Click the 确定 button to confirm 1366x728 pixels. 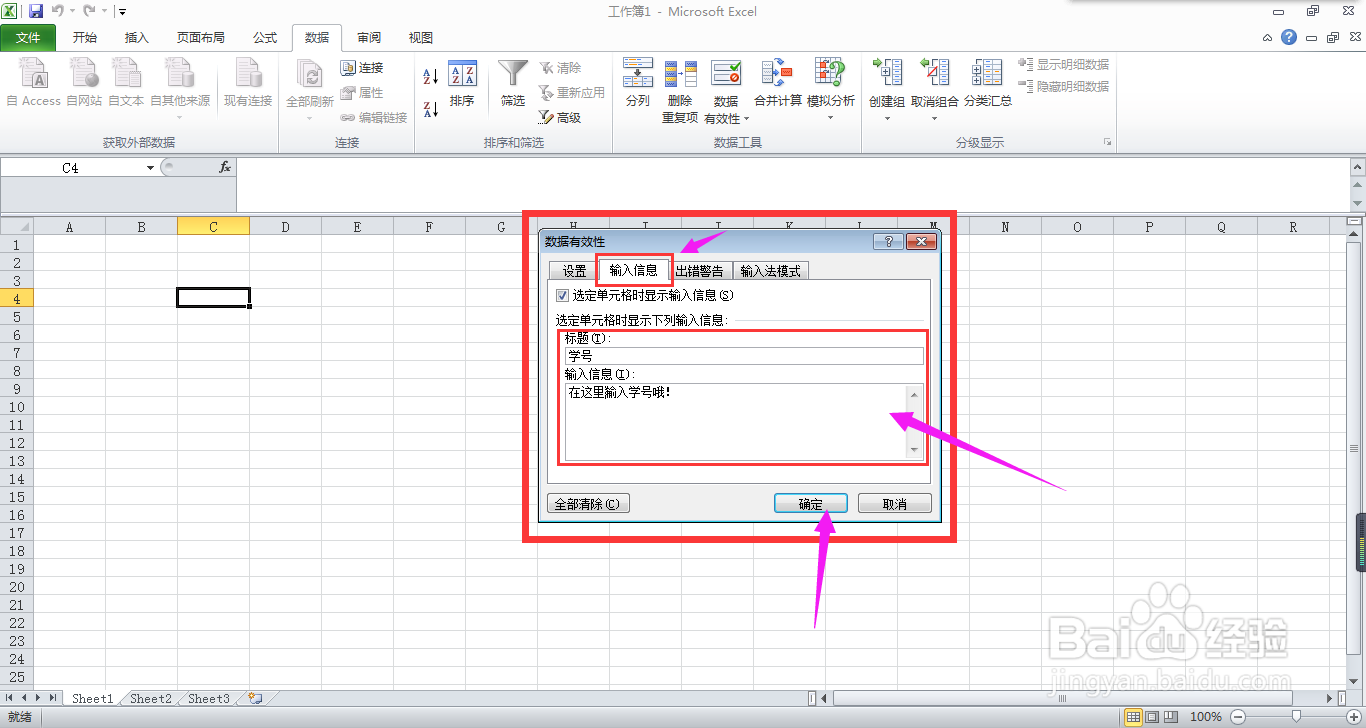(x=810, y=503)
